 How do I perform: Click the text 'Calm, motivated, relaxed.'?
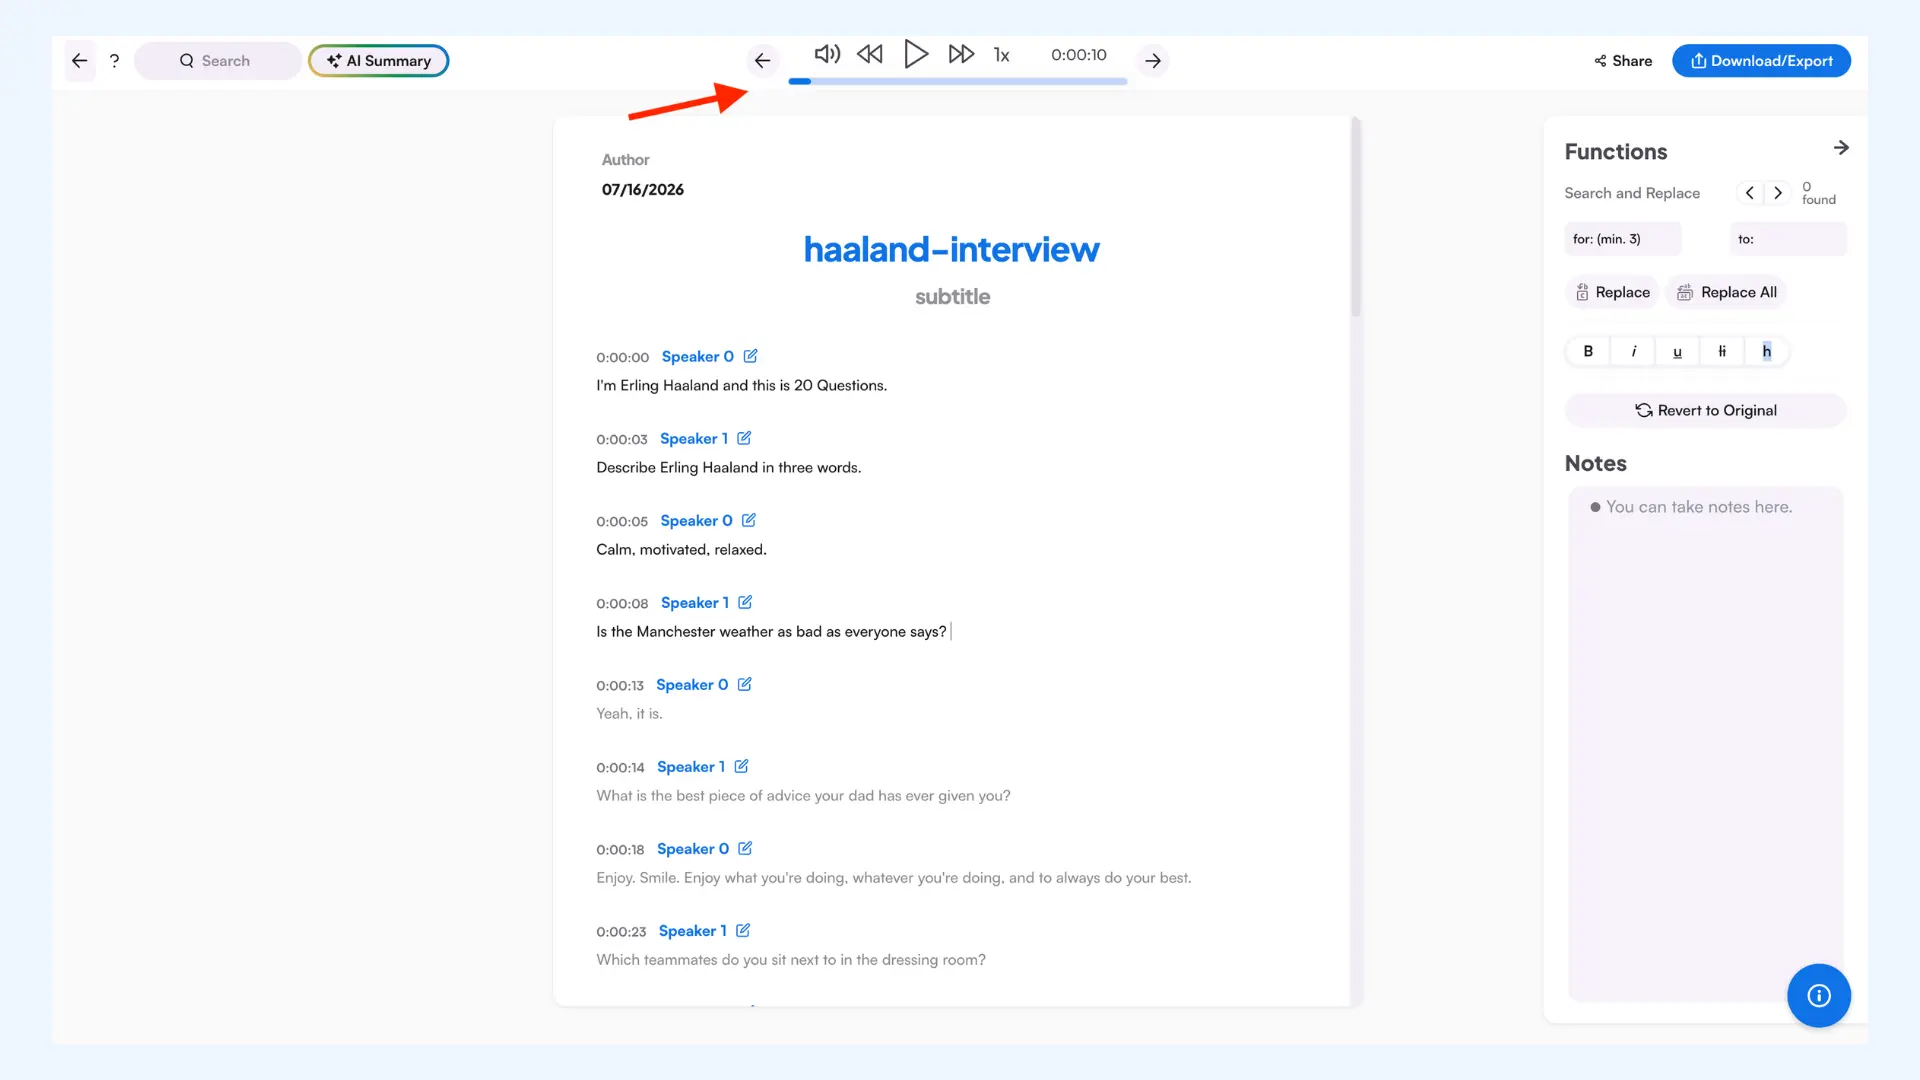[x=681, y=550]
